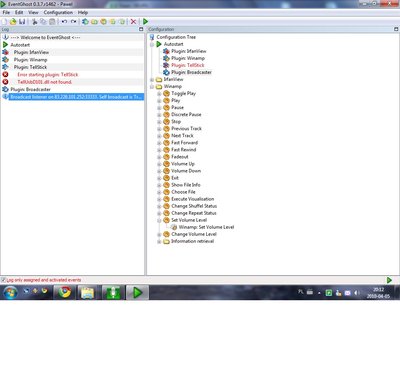Screen dimensions: 400x380
Task: Open the Windows Start menu
Action: 10,293
